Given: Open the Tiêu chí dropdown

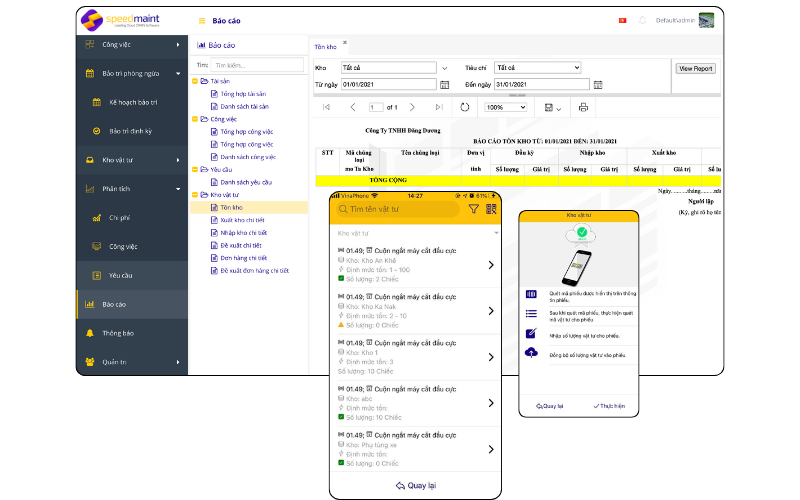Looking at the screenshot, I should pyautogui.click(x=536, y=68).
